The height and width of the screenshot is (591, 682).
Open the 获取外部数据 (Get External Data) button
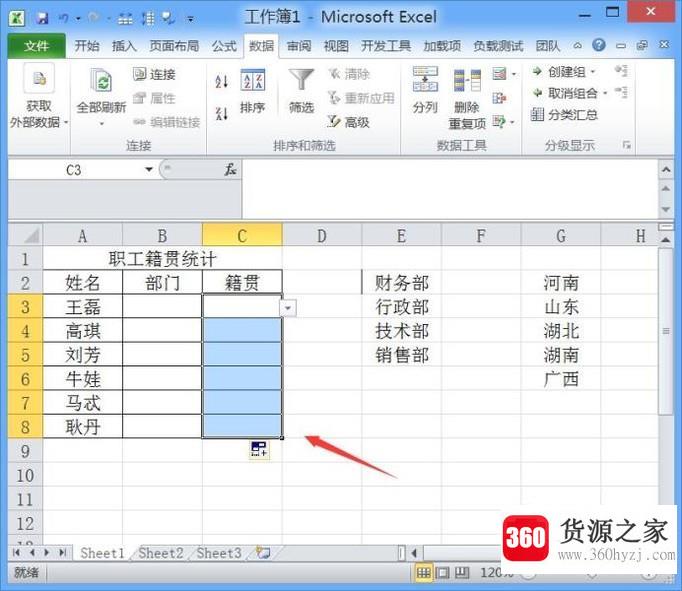tap(38, 97)
